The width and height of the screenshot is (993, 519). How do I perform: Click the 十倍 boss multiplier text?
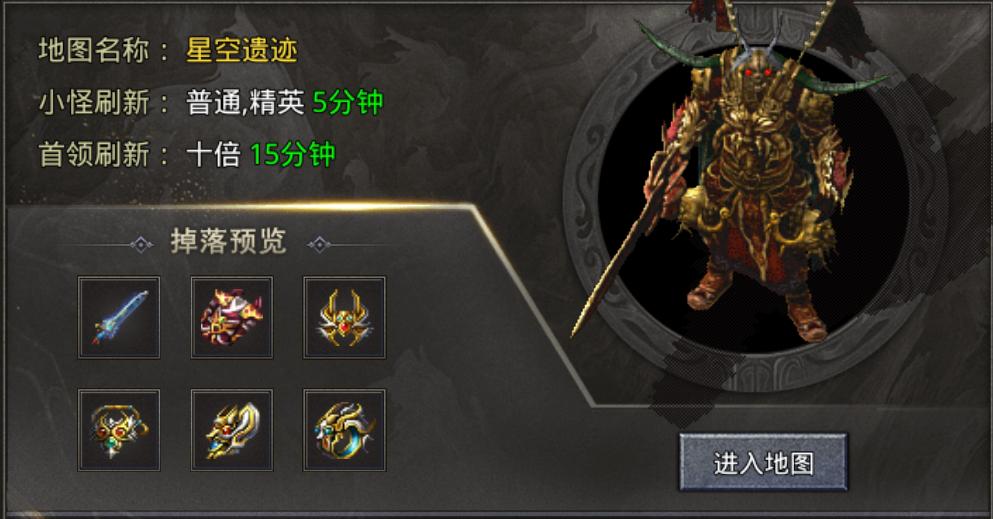(x=213, y=154)
